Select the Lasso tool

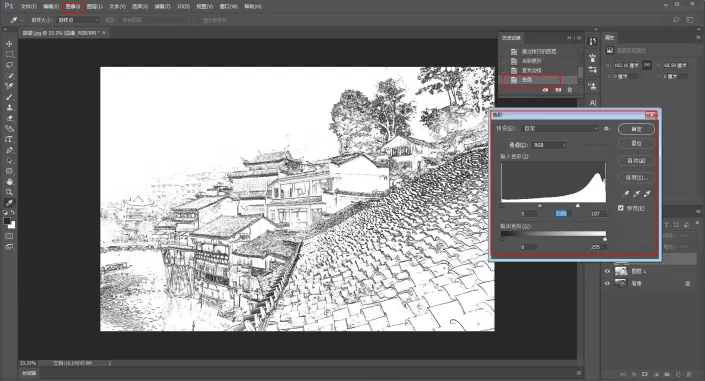pyautogui.click(x=9, y=65)
